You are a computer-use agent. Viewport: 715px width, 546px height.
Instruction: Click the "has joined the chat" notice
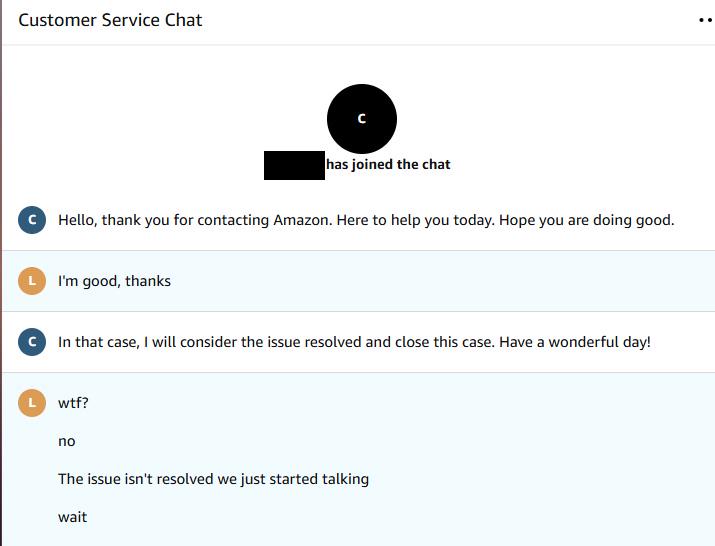pos(389,165)
